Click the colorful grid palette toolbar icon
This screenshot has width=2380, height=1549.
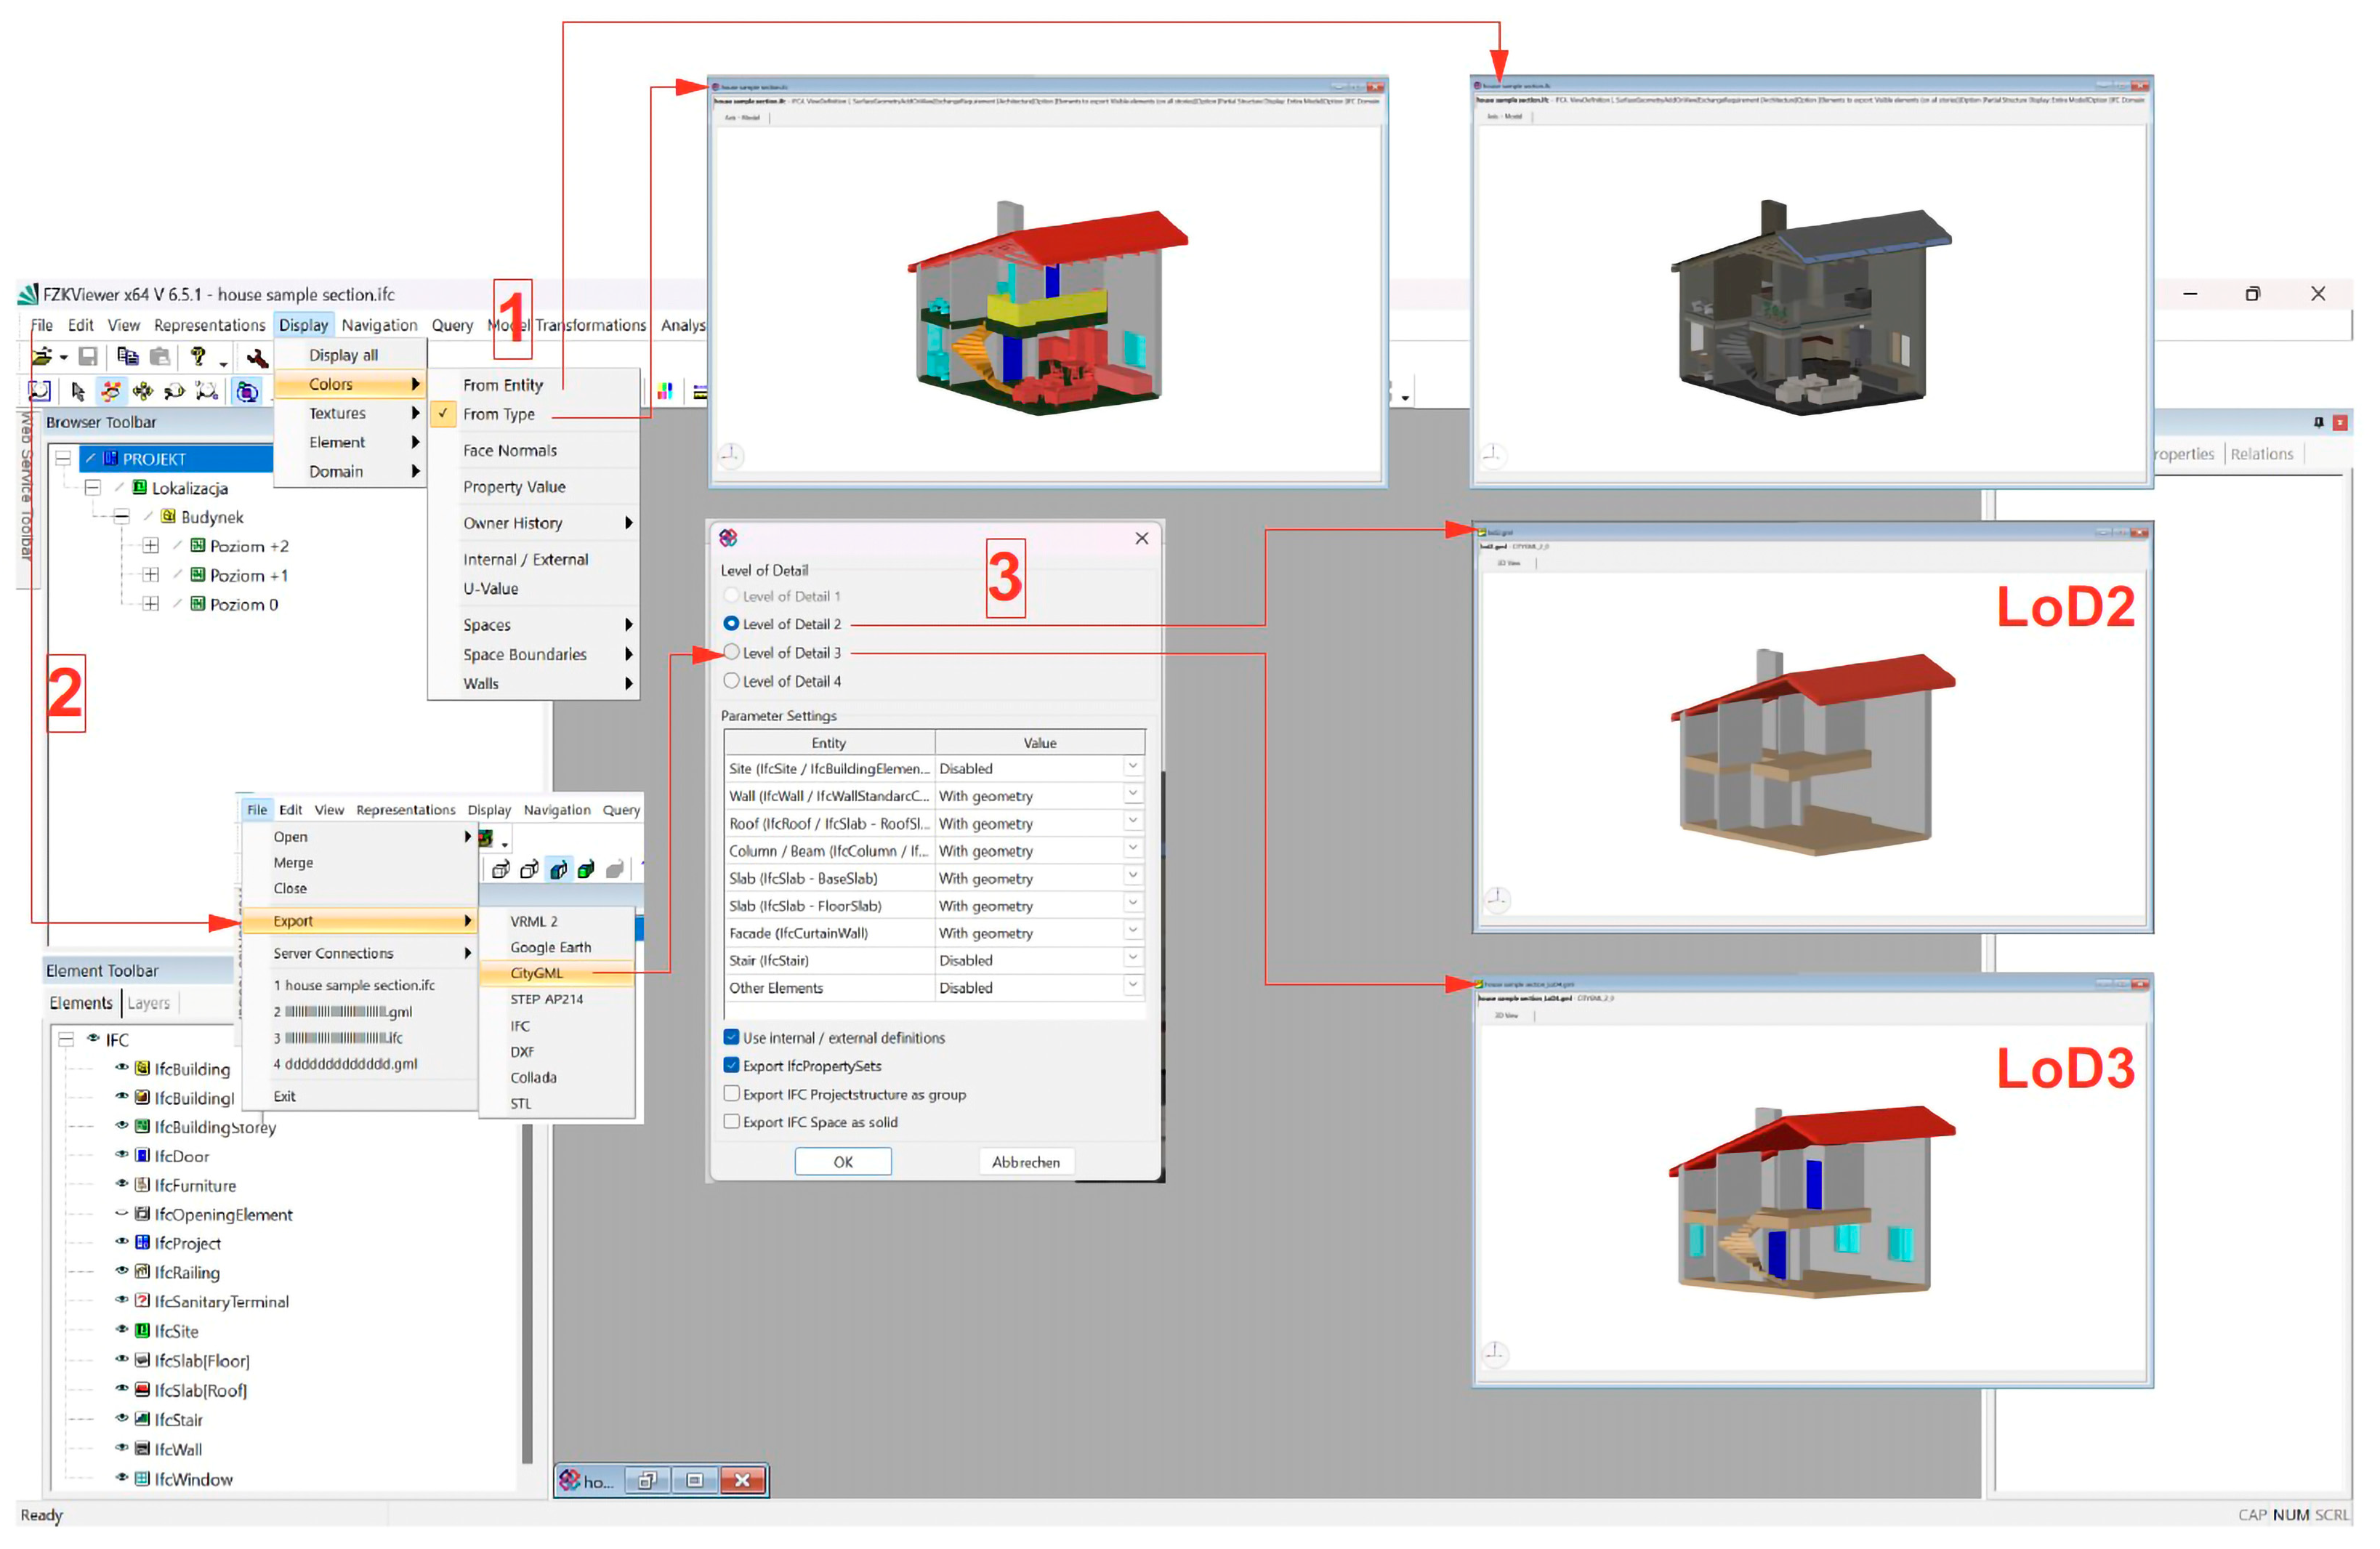coord(665,391)
